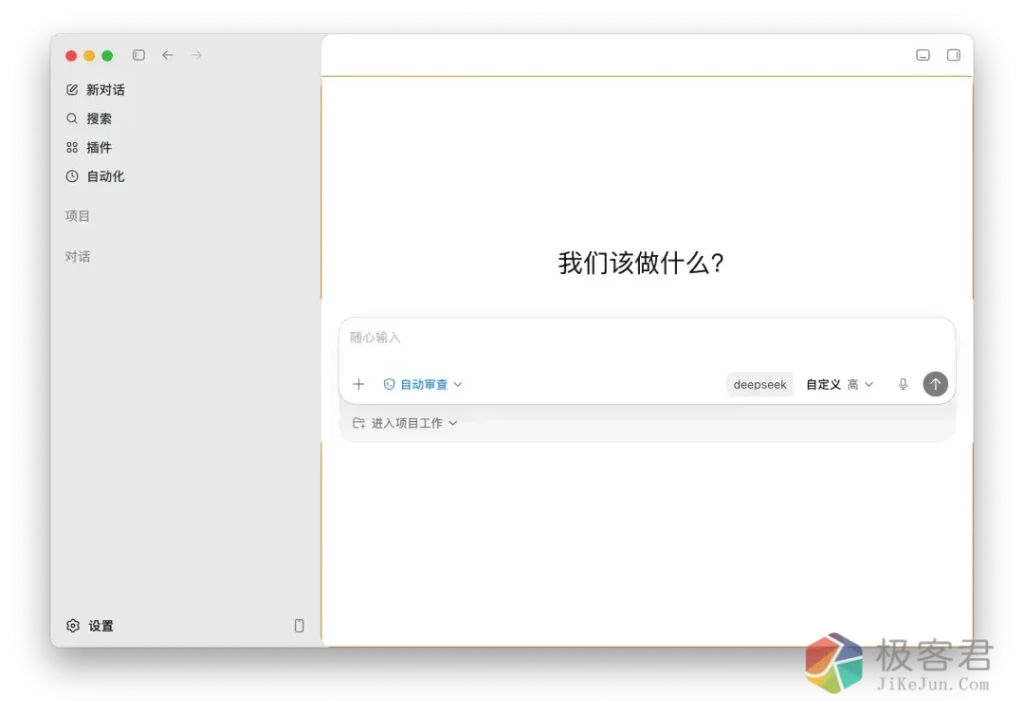Toggle the bottom panel layout icon
This screenshot has width=1024, height=714.
923,56
